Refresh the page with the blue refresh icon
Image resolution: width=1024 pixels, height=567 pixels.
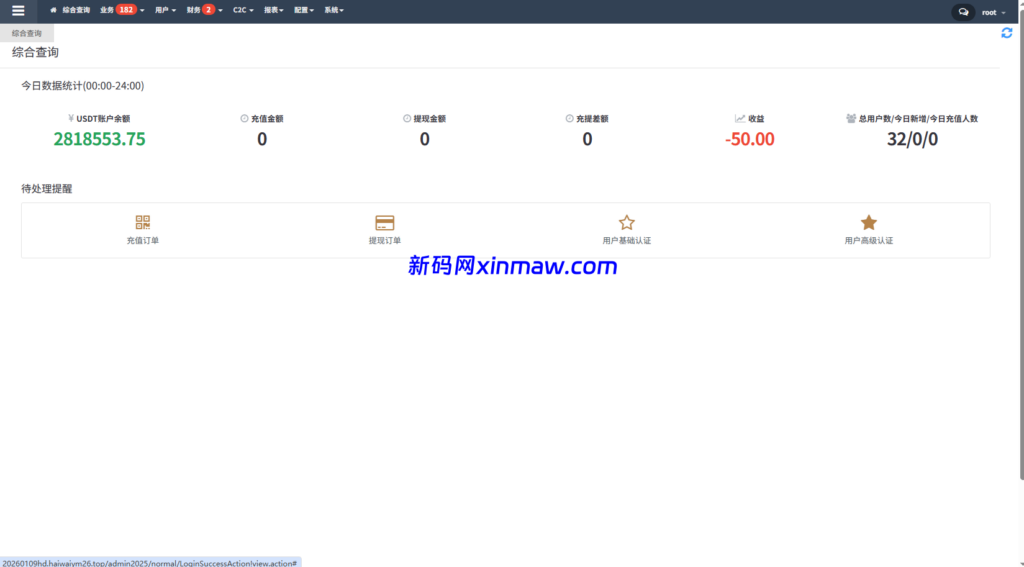(x=1006, y=33)
